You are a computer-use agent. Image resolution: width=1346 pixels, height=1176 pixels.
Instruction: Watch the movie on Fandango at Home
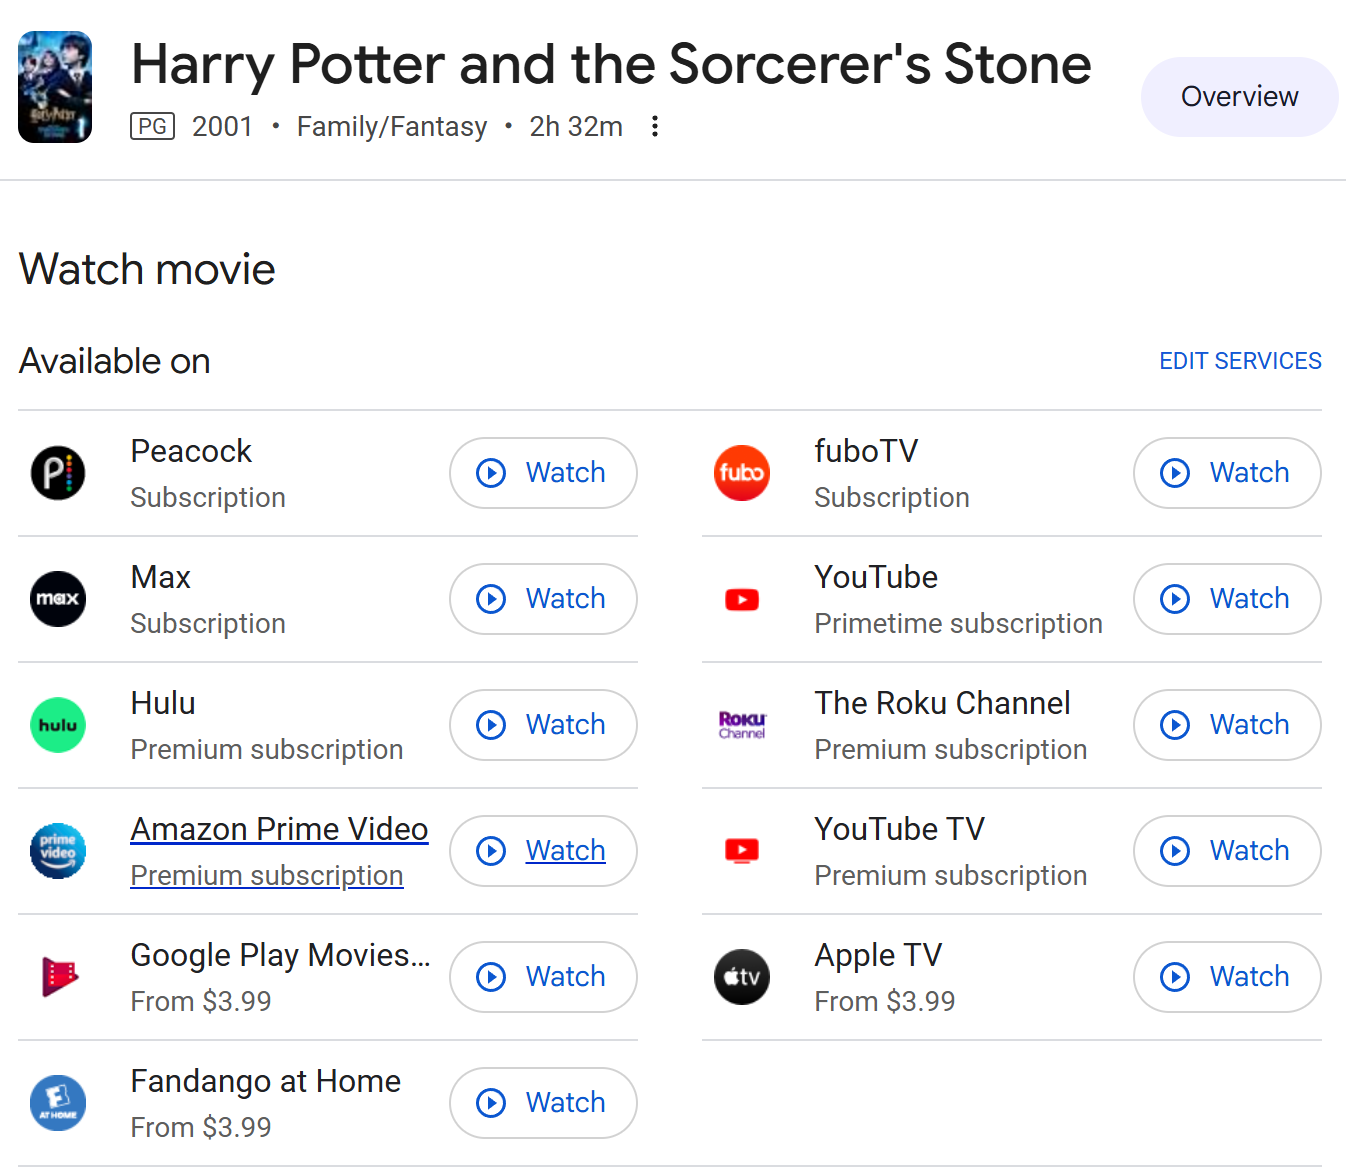543,1103
